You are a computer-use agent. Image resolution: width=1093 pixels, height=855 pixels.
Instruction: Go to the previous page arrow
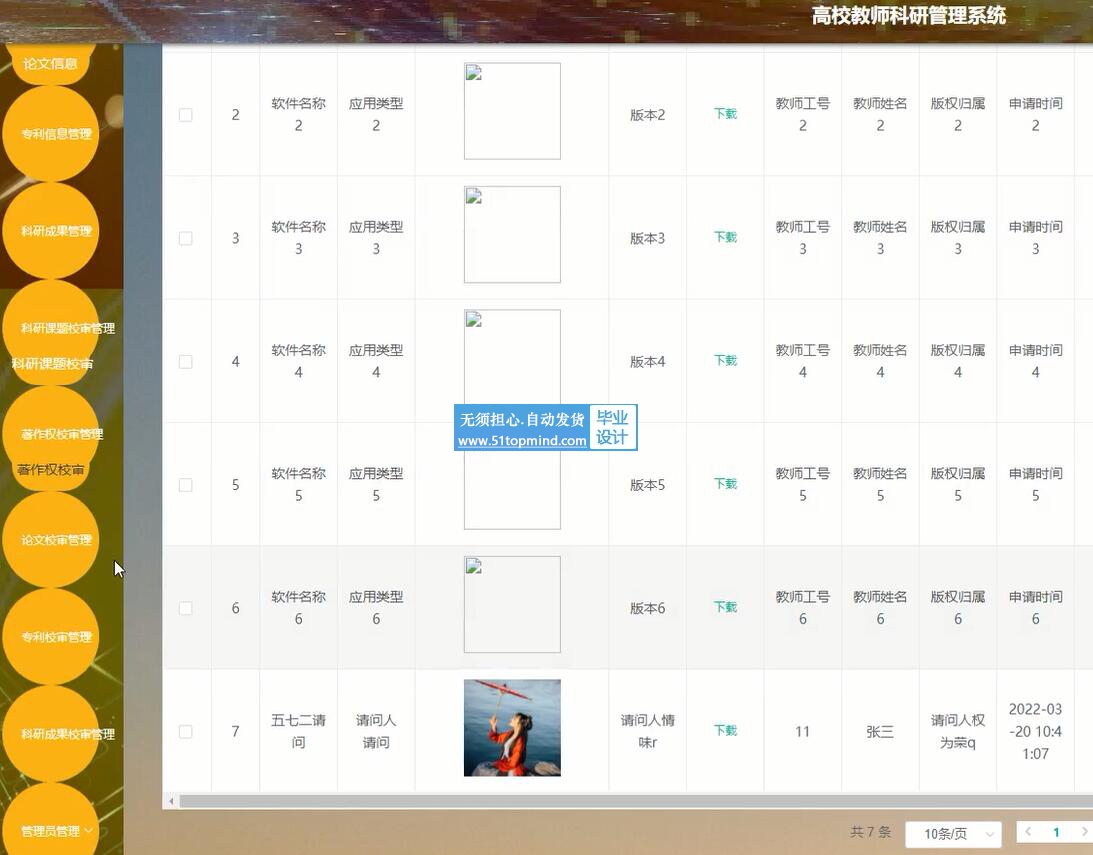1028,831
